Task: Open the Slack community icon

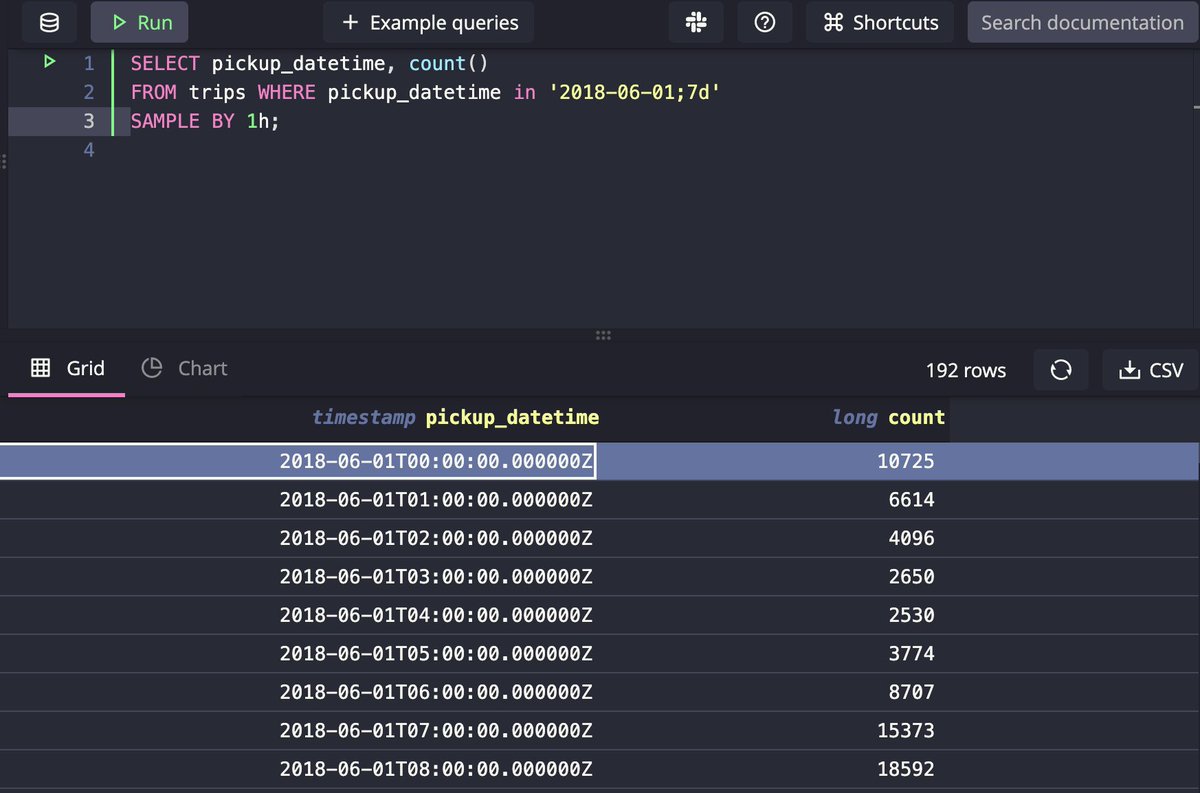Action: coord(696,21)
